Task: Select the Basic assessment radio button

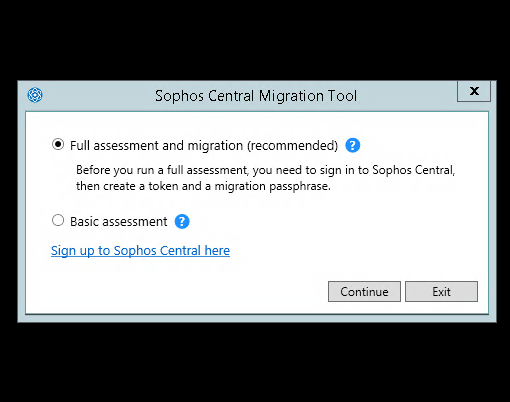Action: 58,220
